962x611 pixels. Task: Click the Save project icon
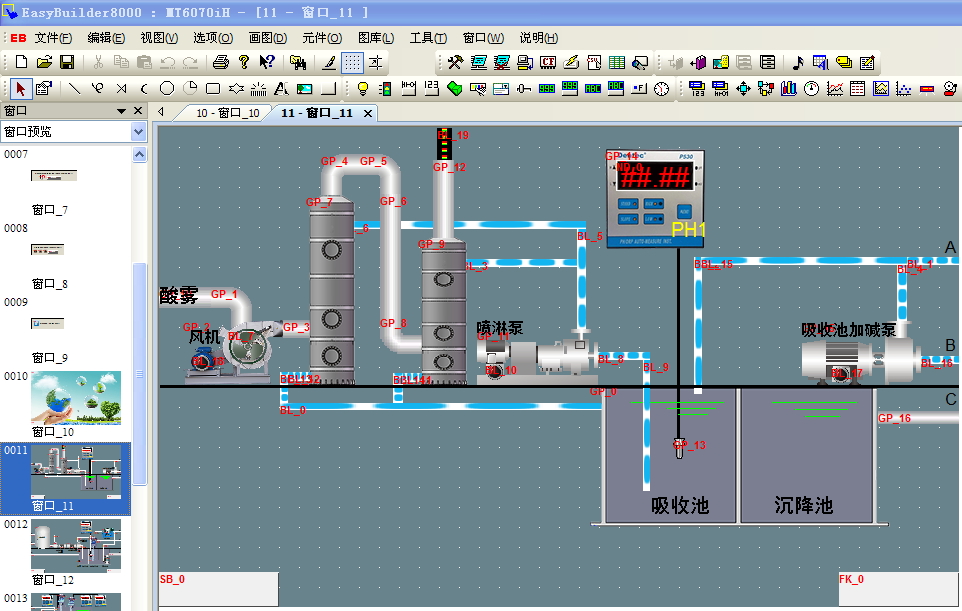67,62
